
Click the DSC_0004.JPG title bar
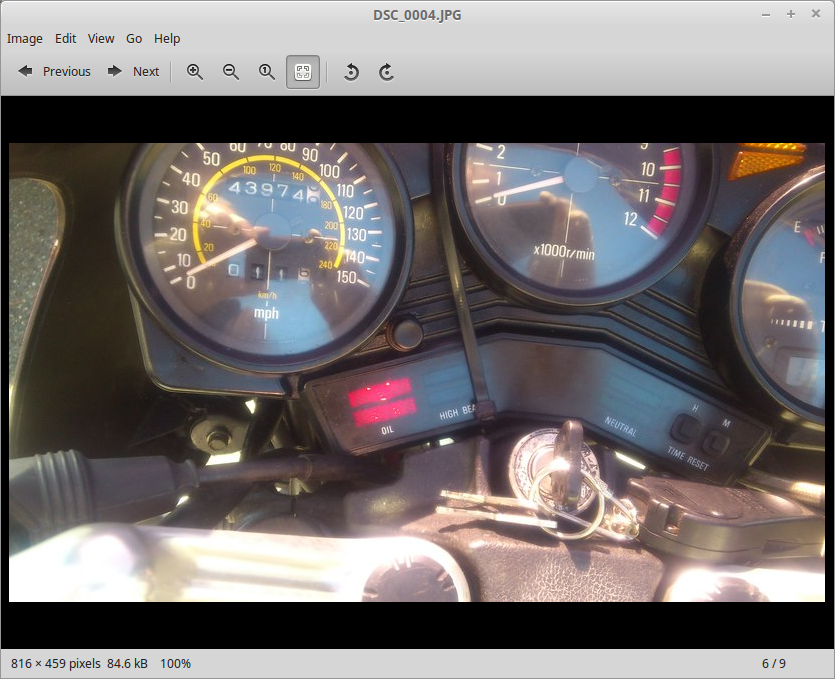[x=417, y=14]
